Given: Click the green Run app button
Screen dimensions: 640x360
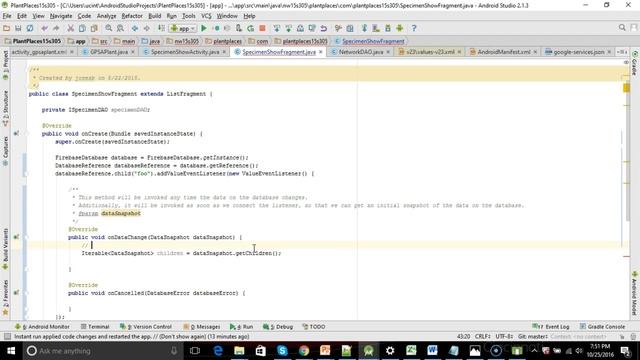Looking at the screenshot, I should [204, 28].
